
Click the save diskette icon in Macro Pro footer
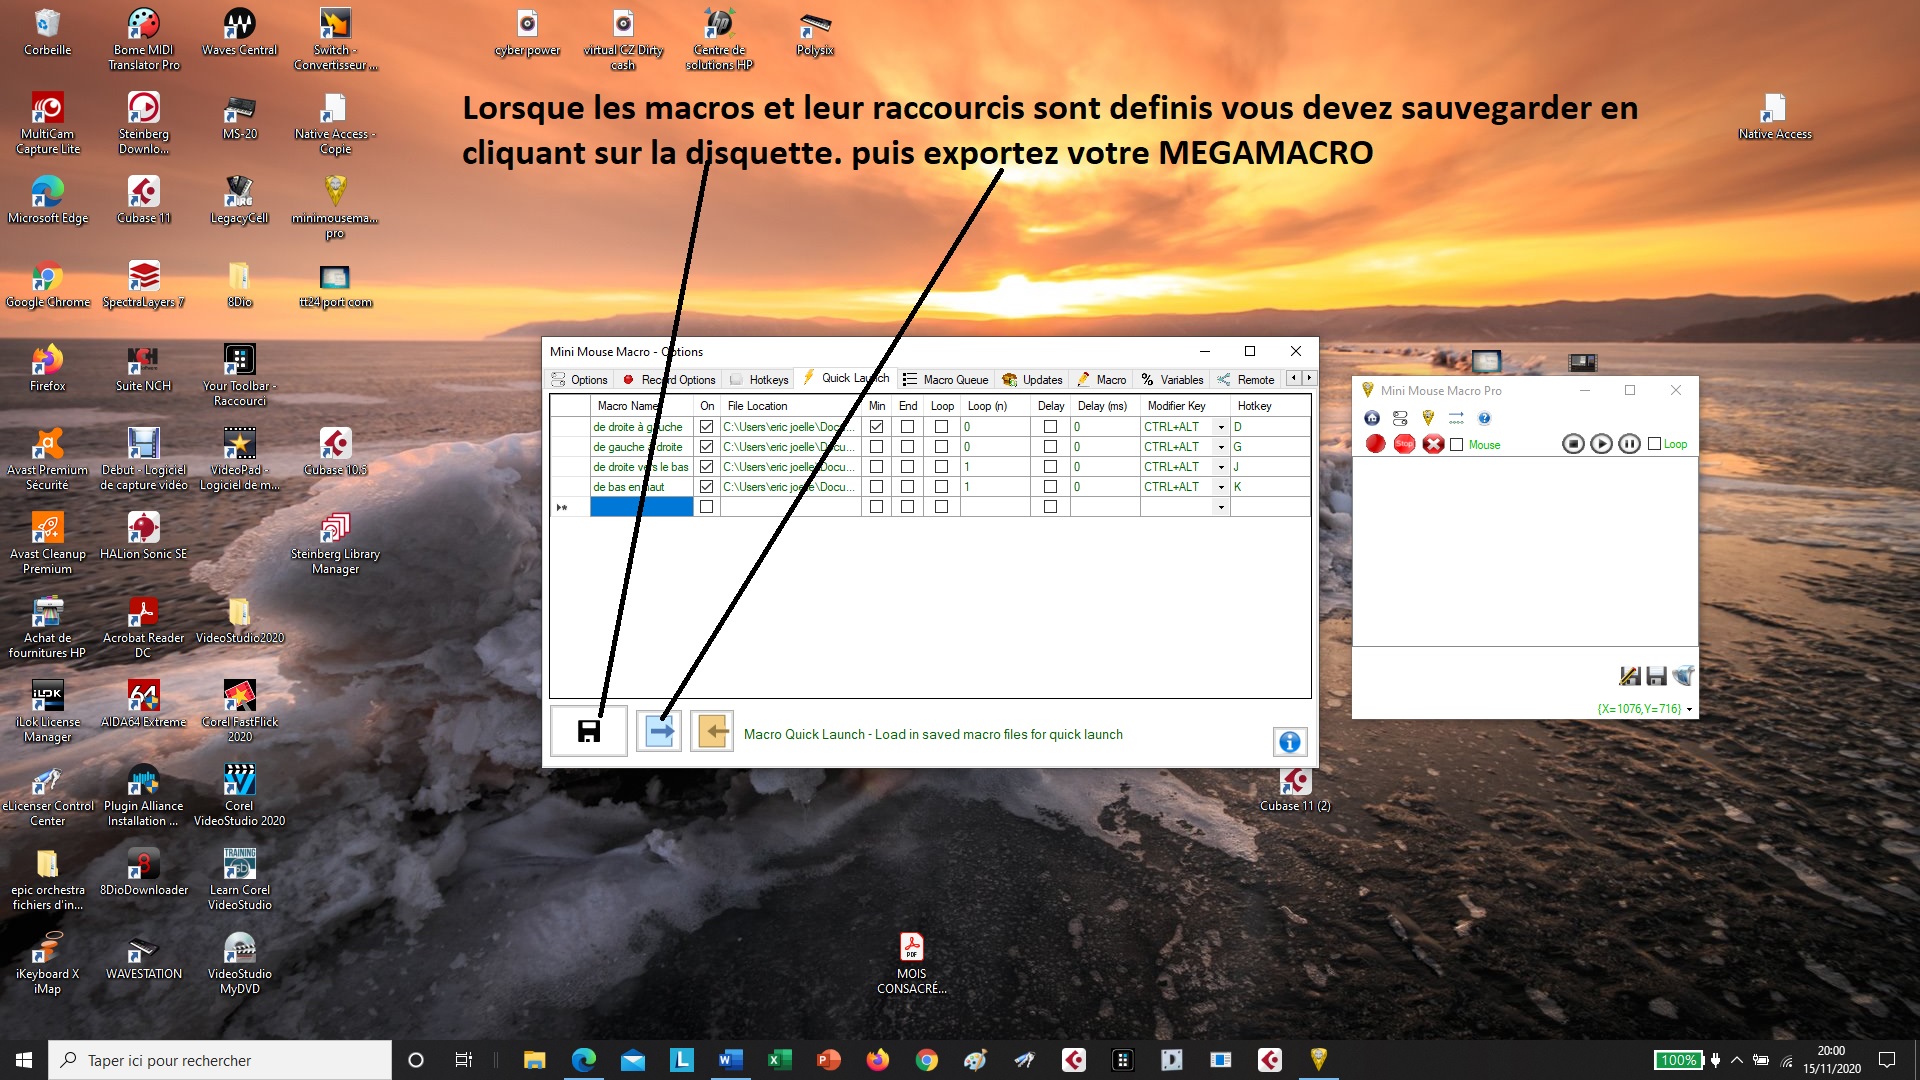pyautogui.click(x=1655, y=675)
